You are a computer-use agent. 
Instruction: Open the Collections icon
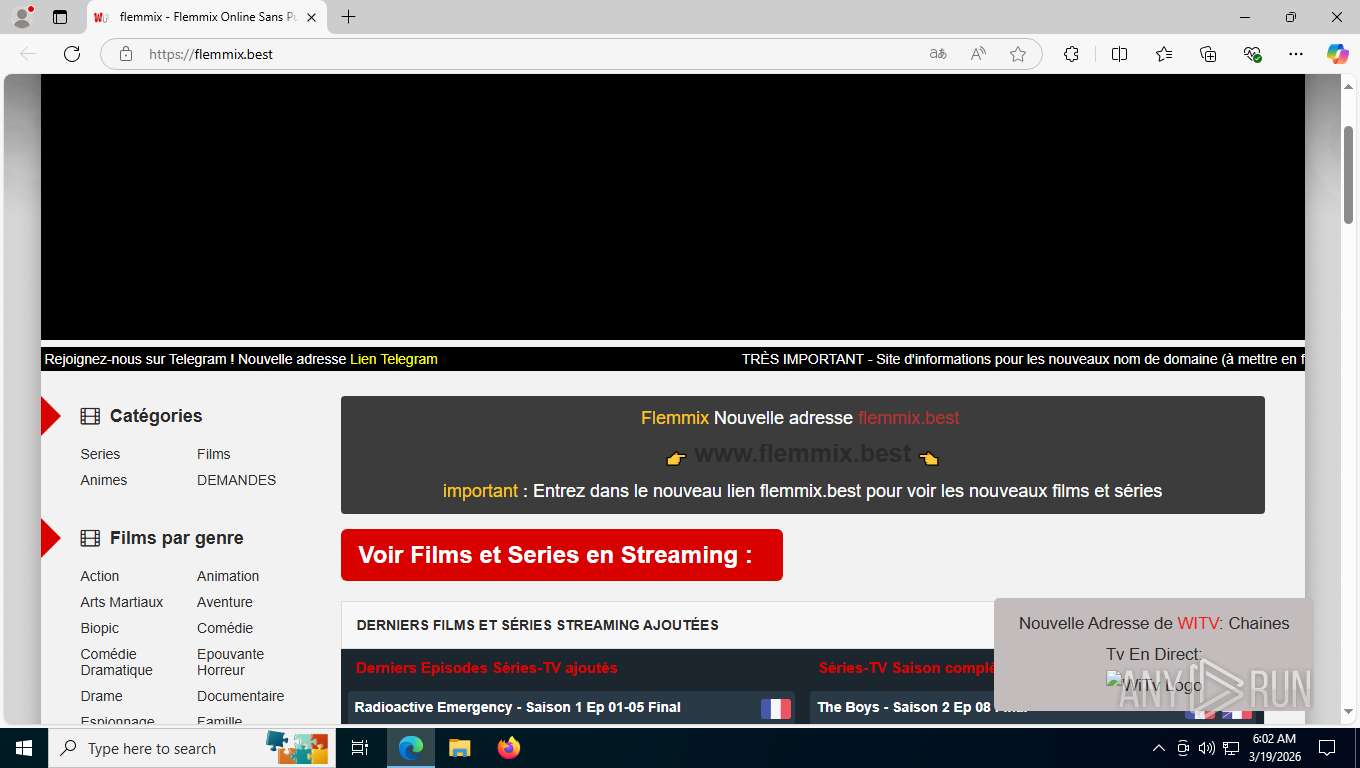click(x=1208, y=54)
